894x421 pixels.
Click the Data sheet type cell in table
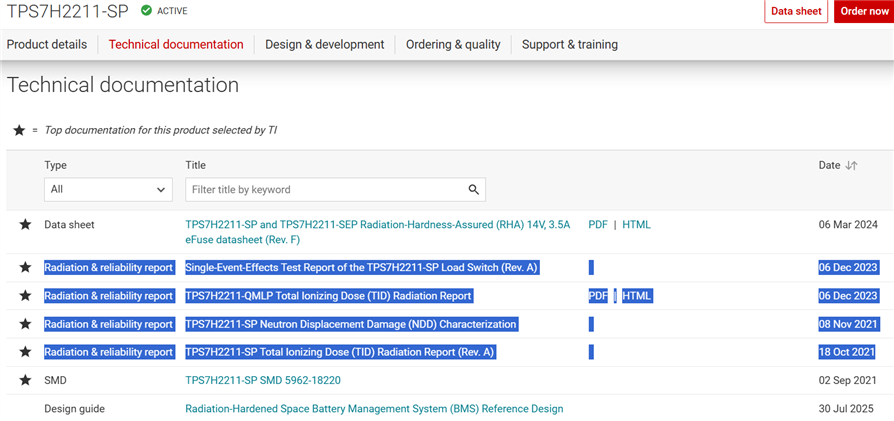point(69,225)
